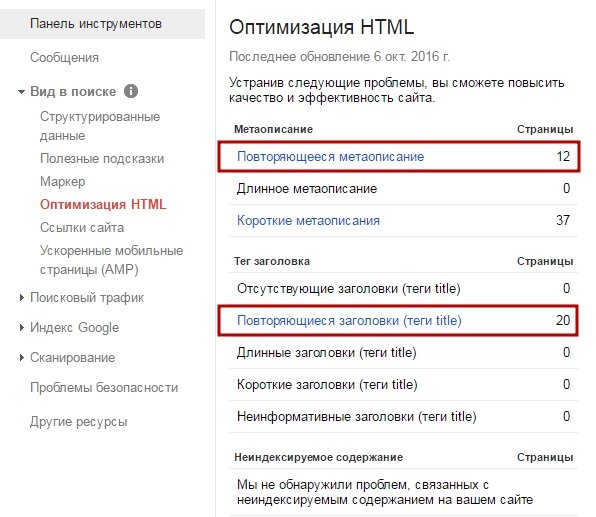Open Проблемы безопасности in the sidebar

coord(104,387)
